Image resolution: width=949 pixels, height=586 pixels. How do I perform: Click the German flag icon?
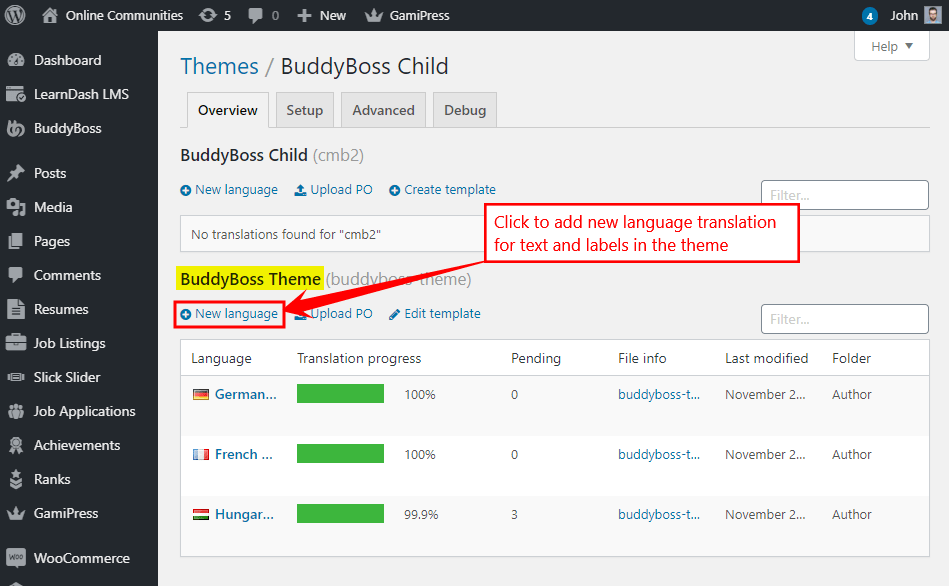click(x=201, y=394)
